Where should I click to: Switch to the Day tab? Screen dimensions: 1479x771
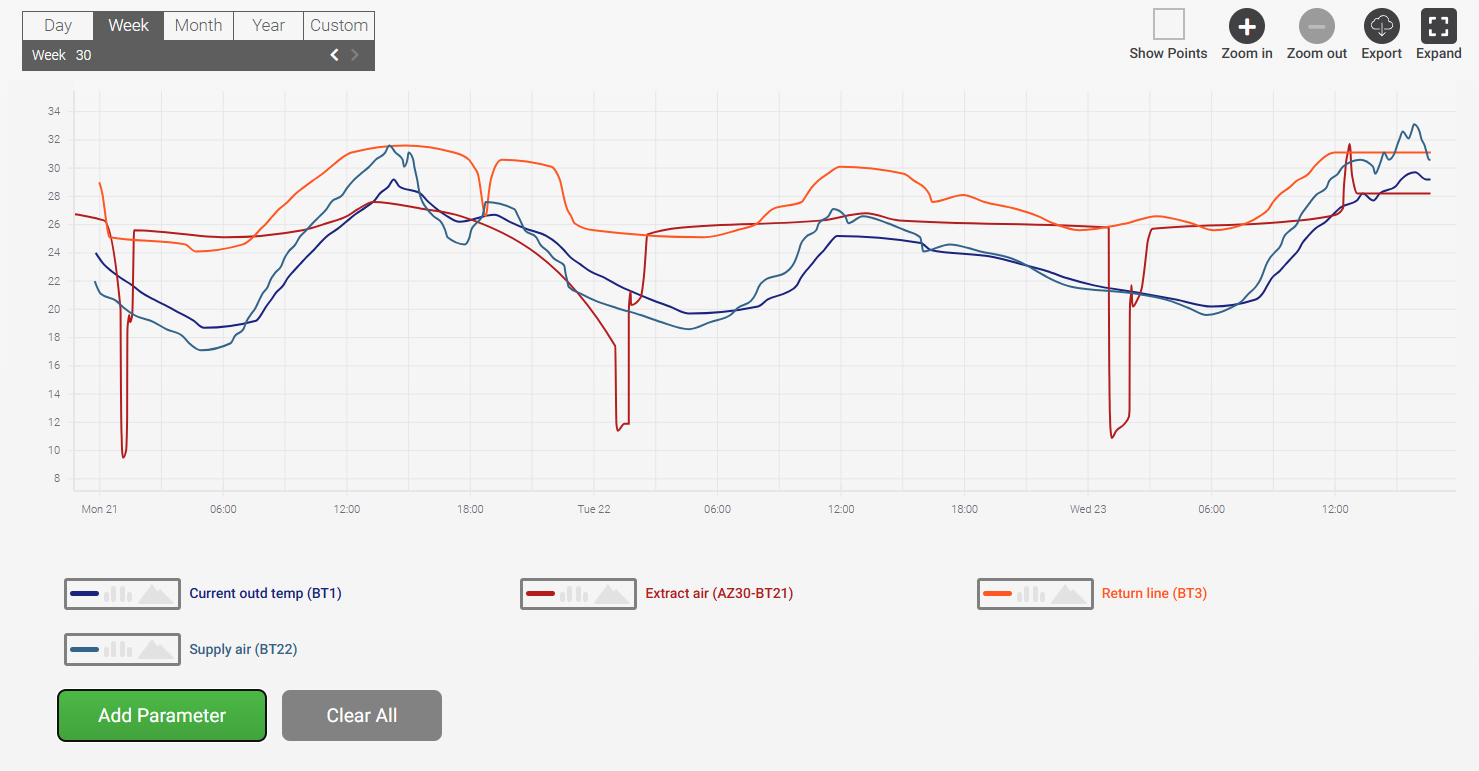click(x=58, y=26)
